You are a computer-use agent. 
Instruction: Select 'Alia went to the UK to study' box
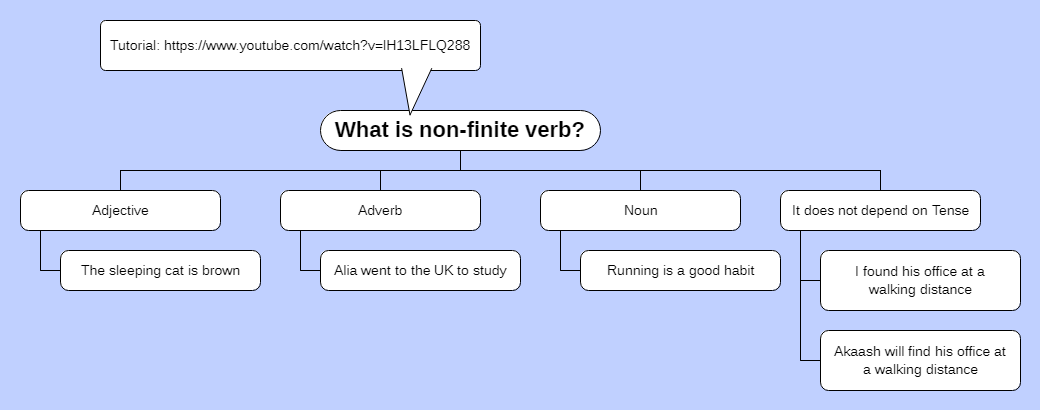420,270
